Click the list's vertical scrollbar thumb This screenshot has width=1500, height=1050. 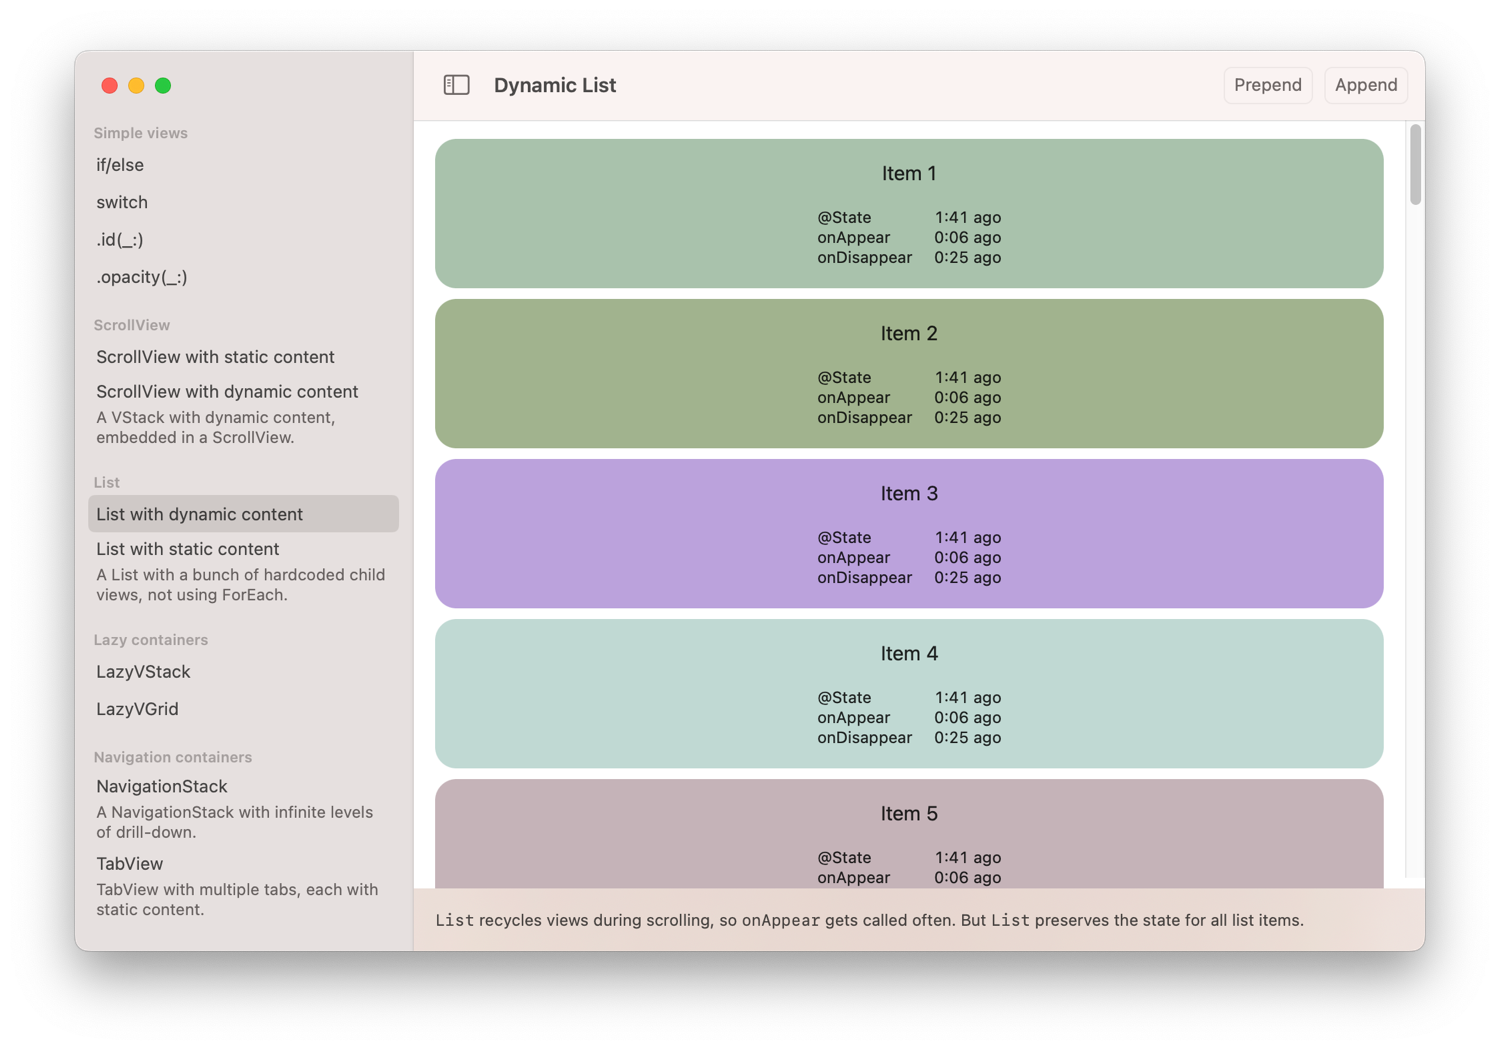tap(1414, 165)
